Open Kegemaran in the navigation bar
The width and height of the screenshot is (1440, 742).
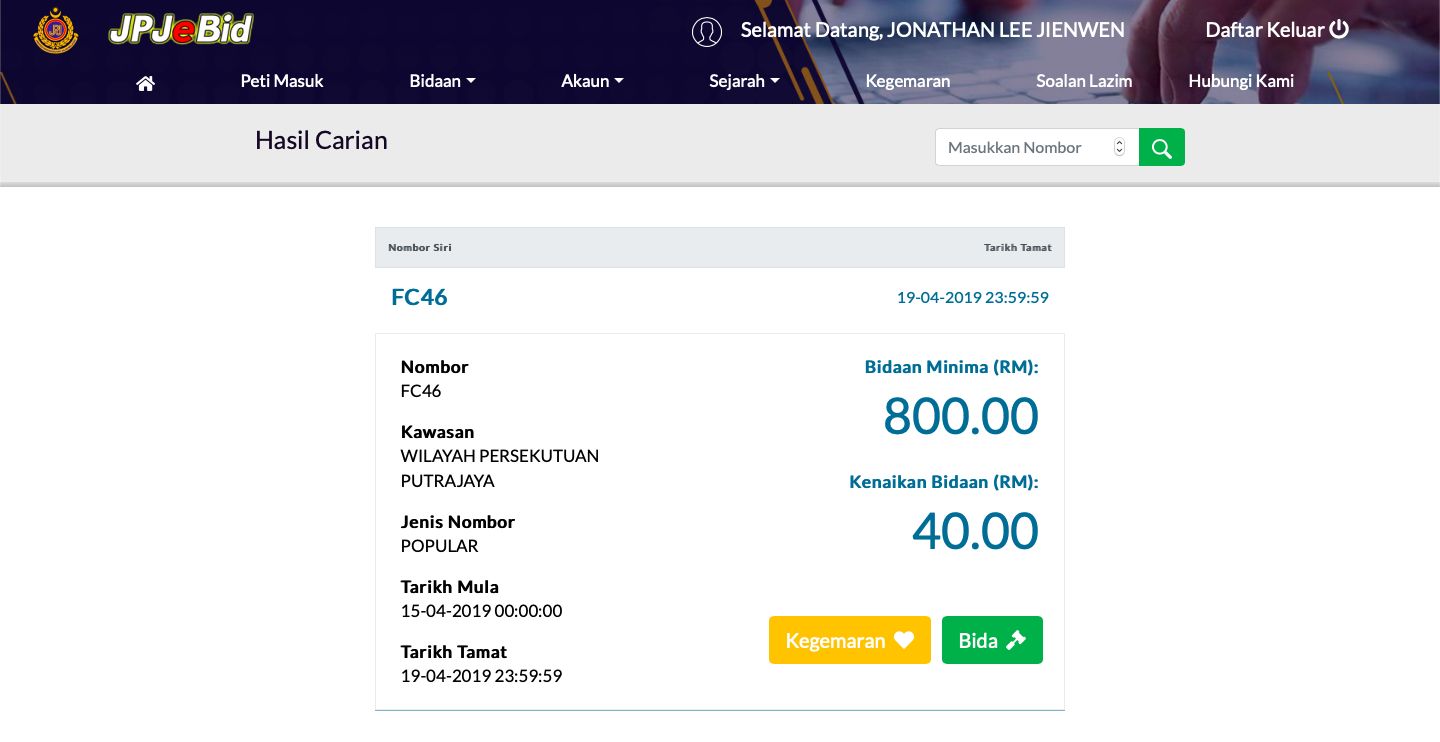908,81
